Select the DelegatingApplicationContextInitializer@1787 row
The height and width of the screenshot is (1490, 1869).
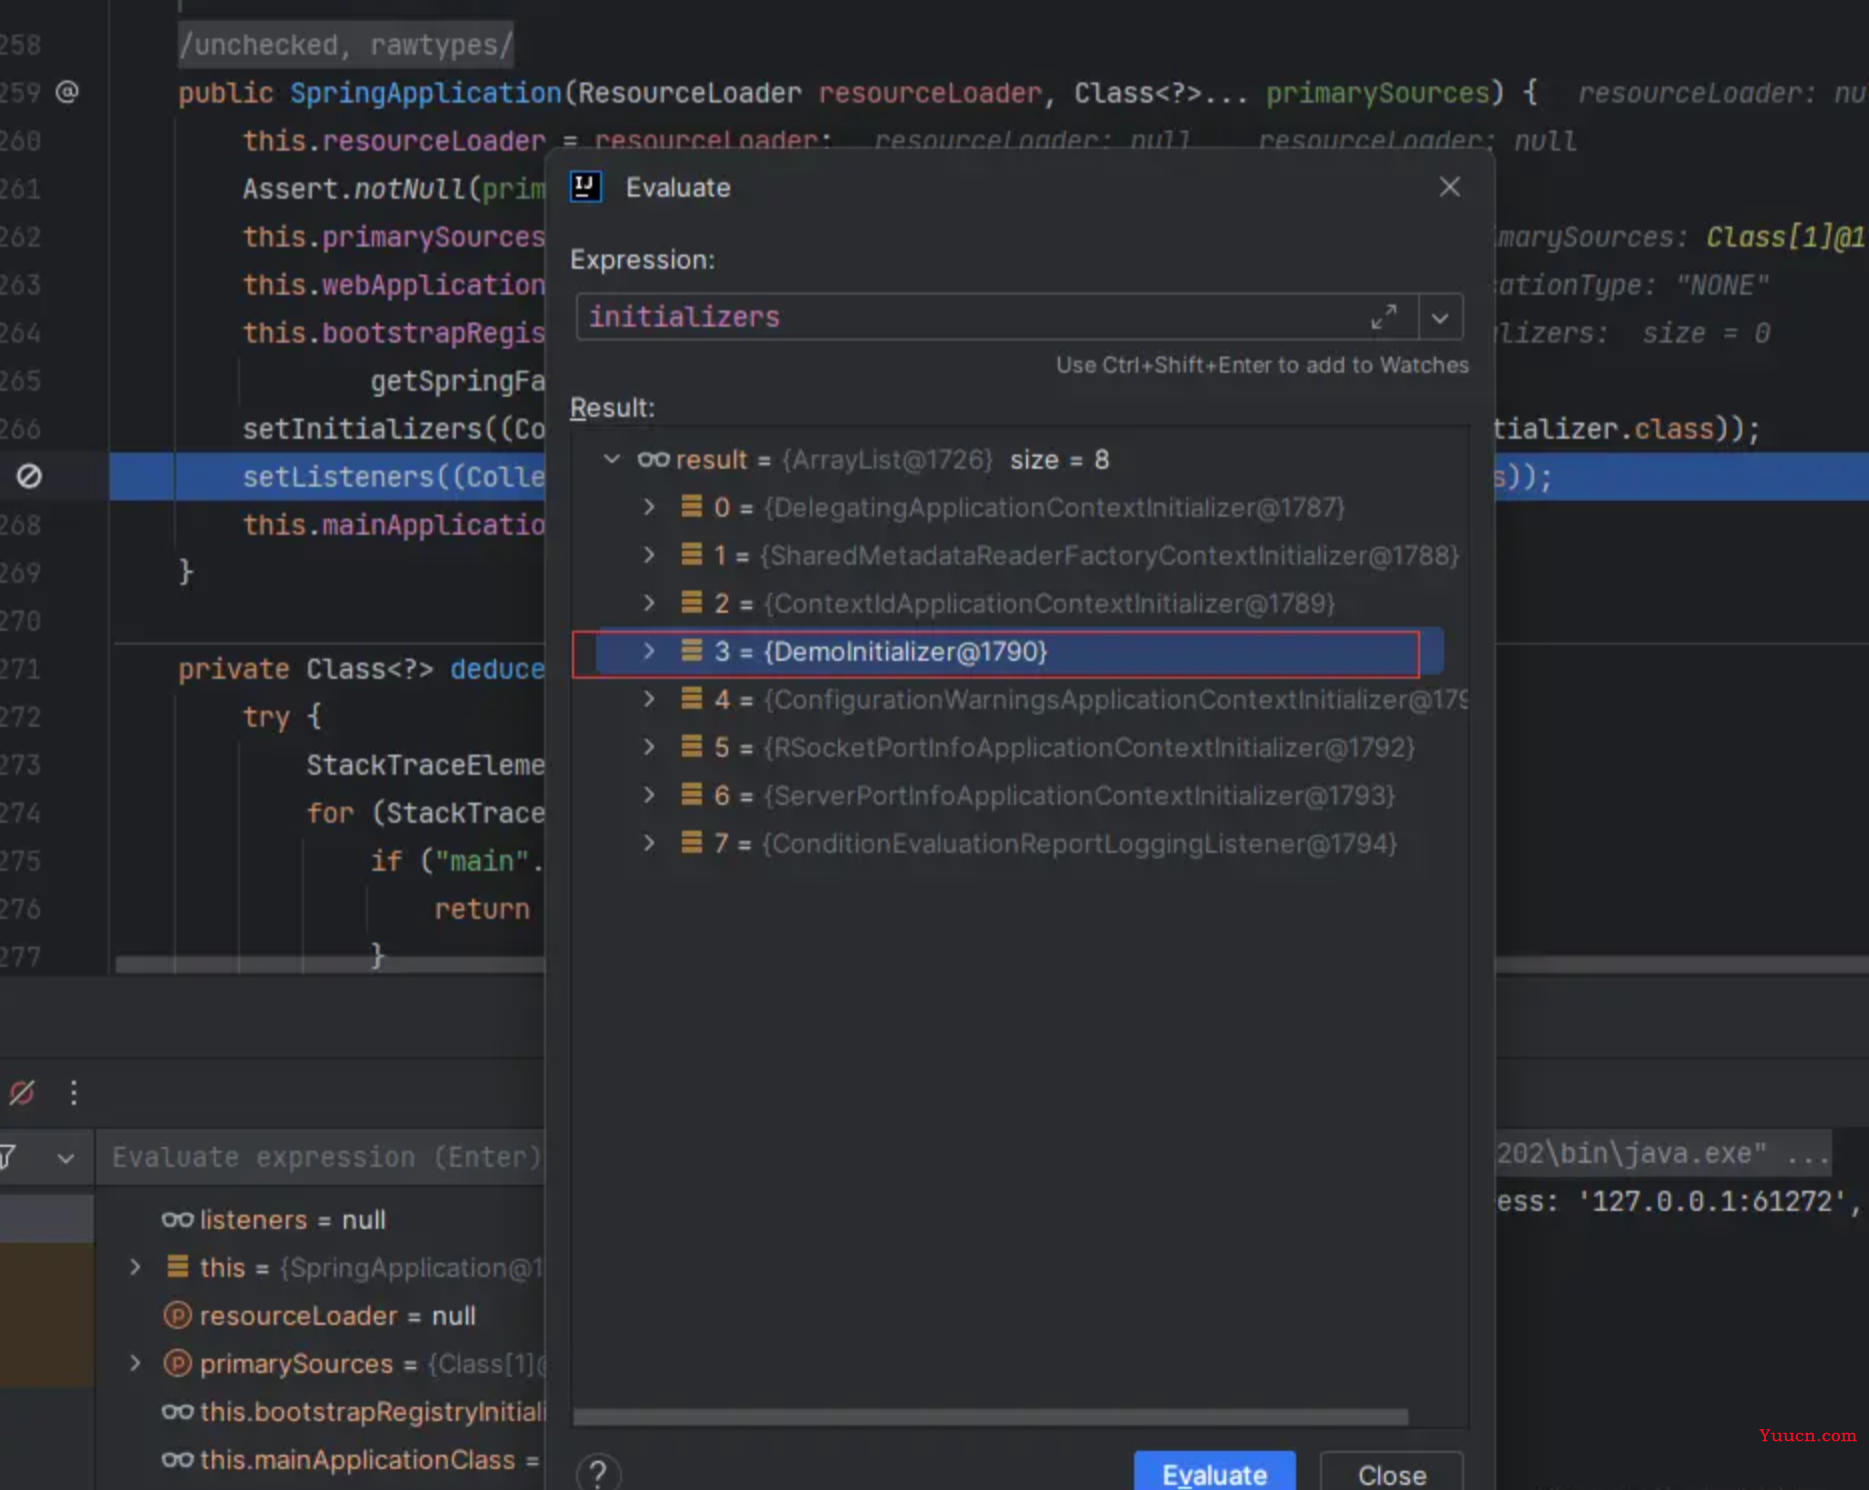point(1020,508)
